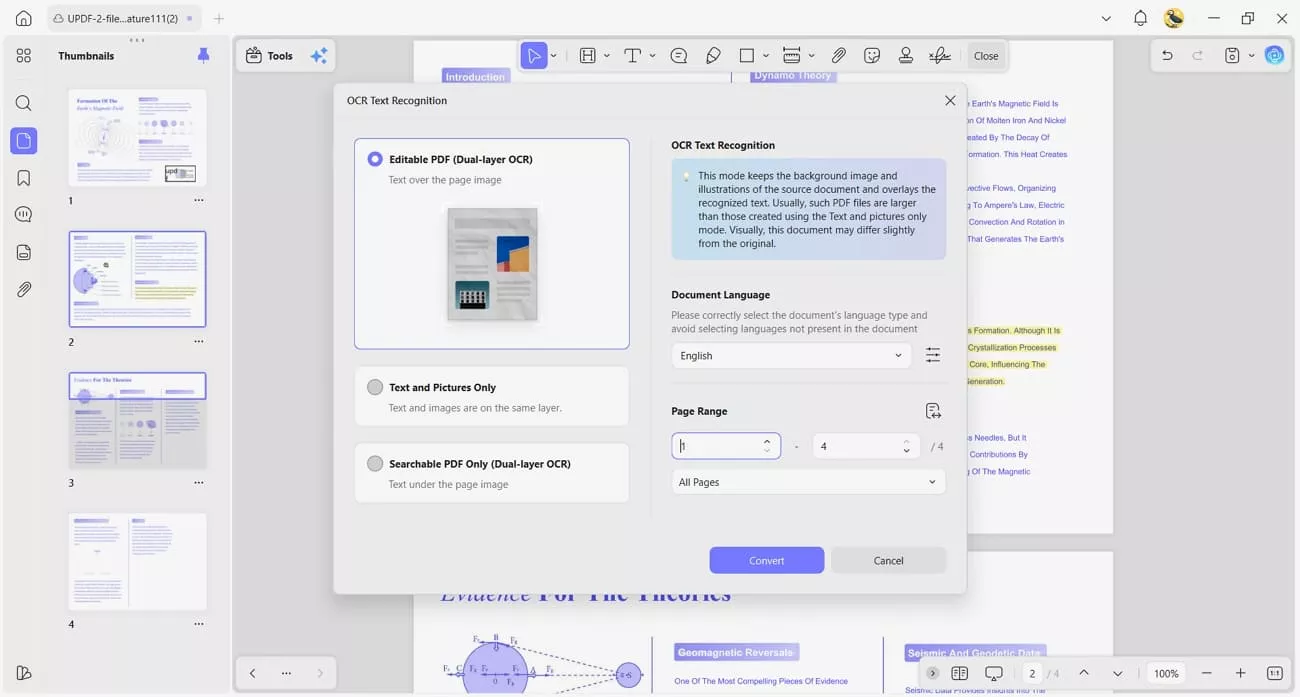Click the Signature tool
The height and width of the screenshot is (697, 1300).
(x=939, y=55)
